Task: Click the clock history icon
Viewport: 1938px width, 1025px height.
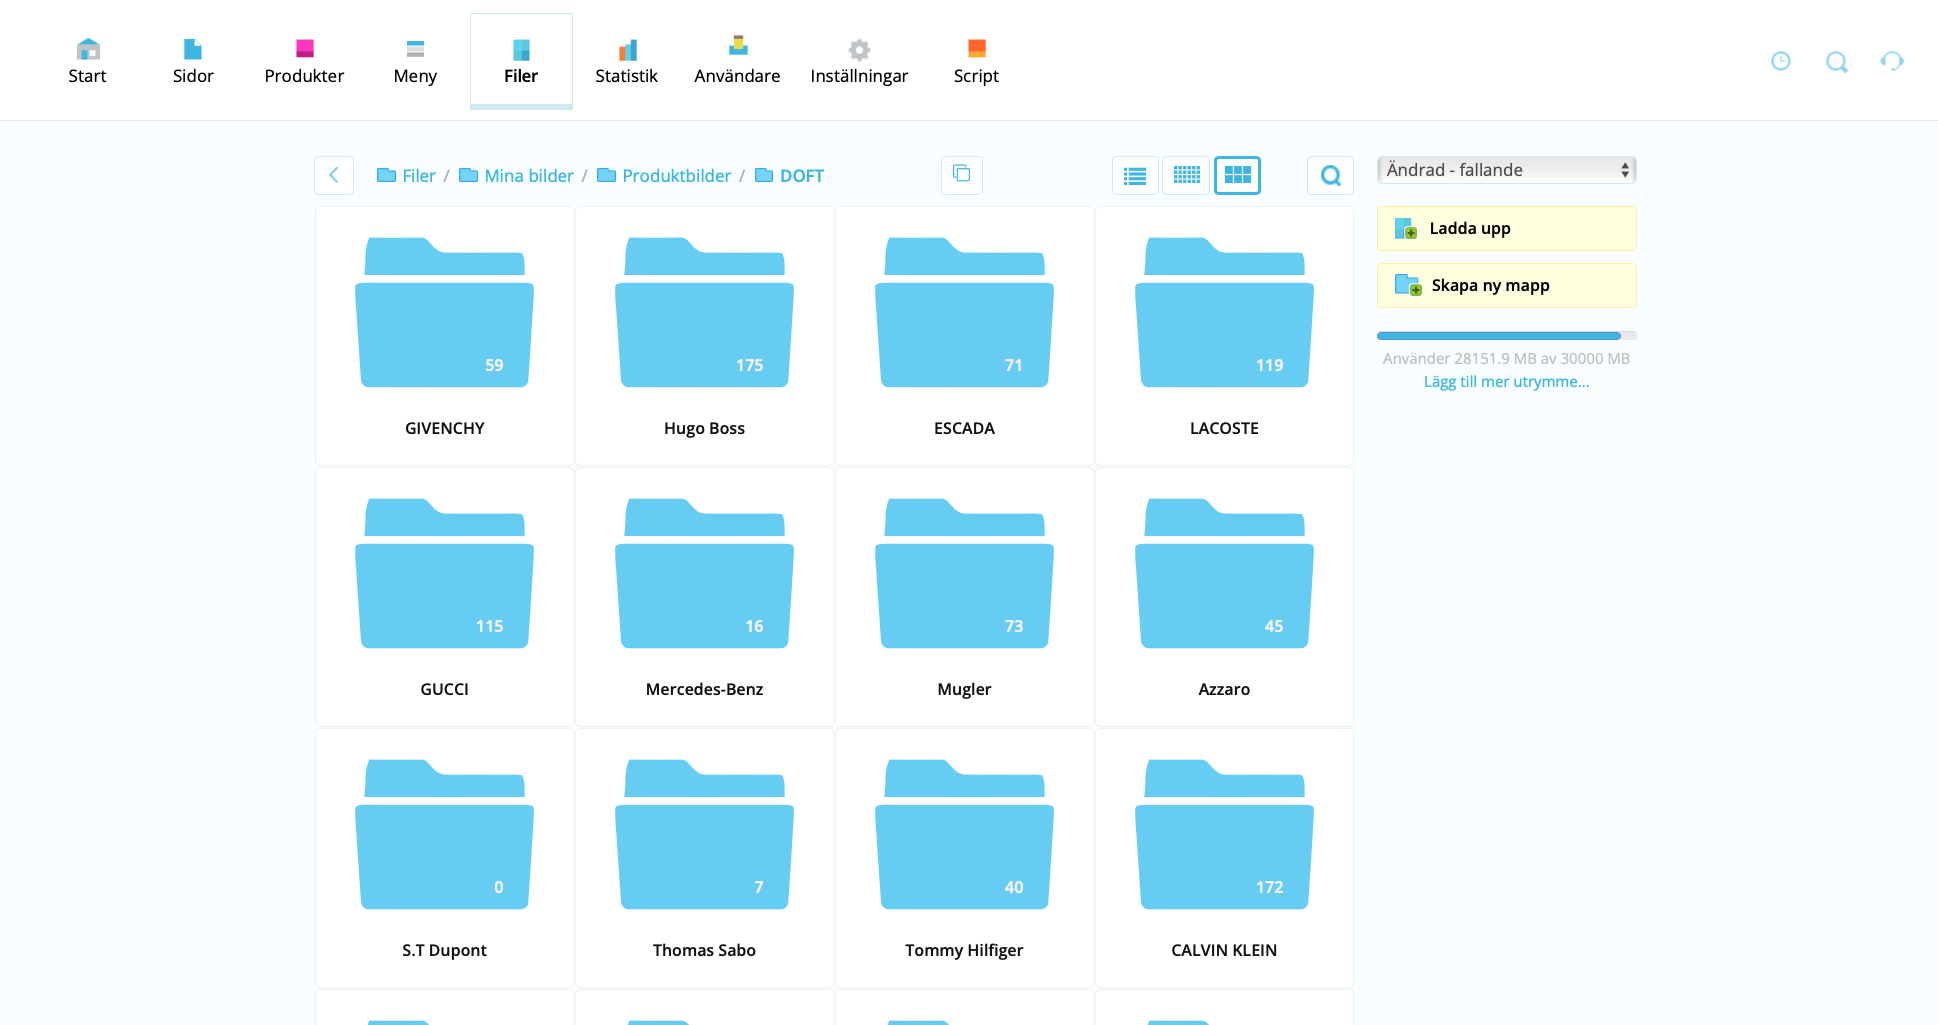Action: tap(1781, 61)
